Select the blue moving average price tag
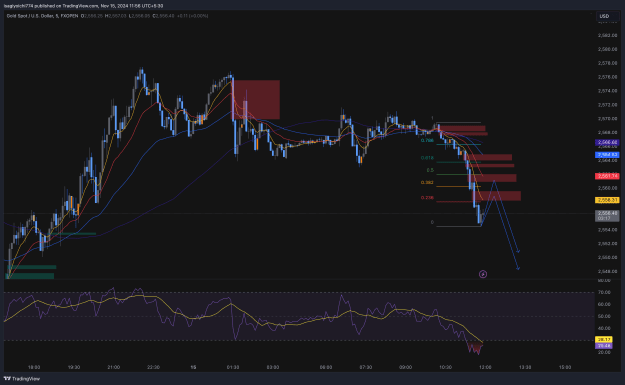 607,155
